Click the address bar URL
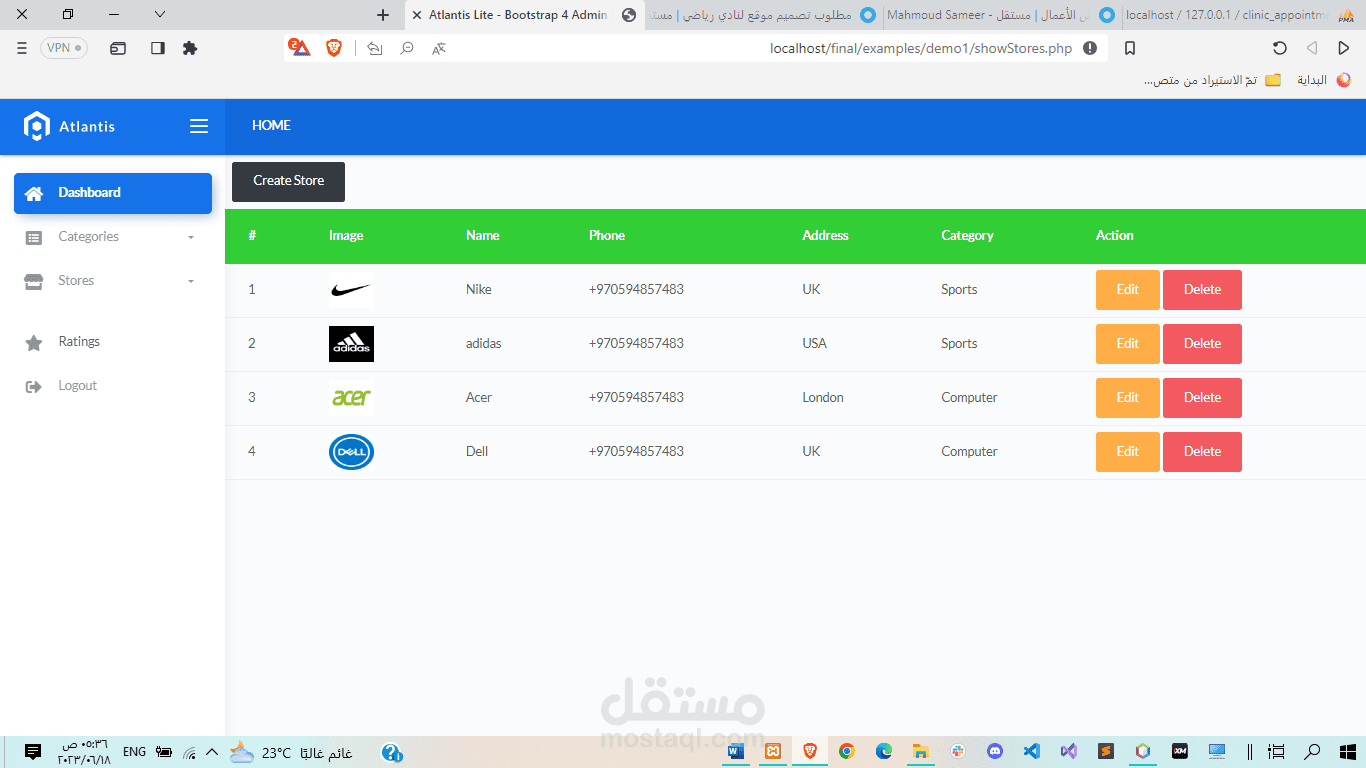This screenshot has width=1366, height=768. pos(921,48)
